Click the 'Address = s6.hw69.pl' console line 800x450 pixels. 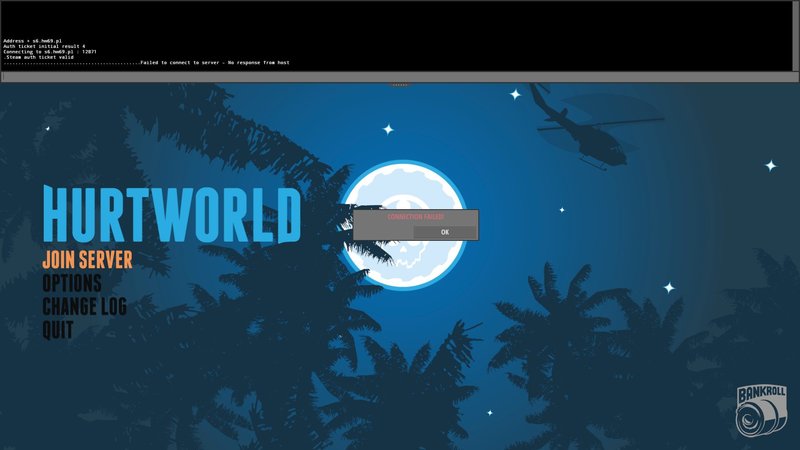[x=32, y=41]
